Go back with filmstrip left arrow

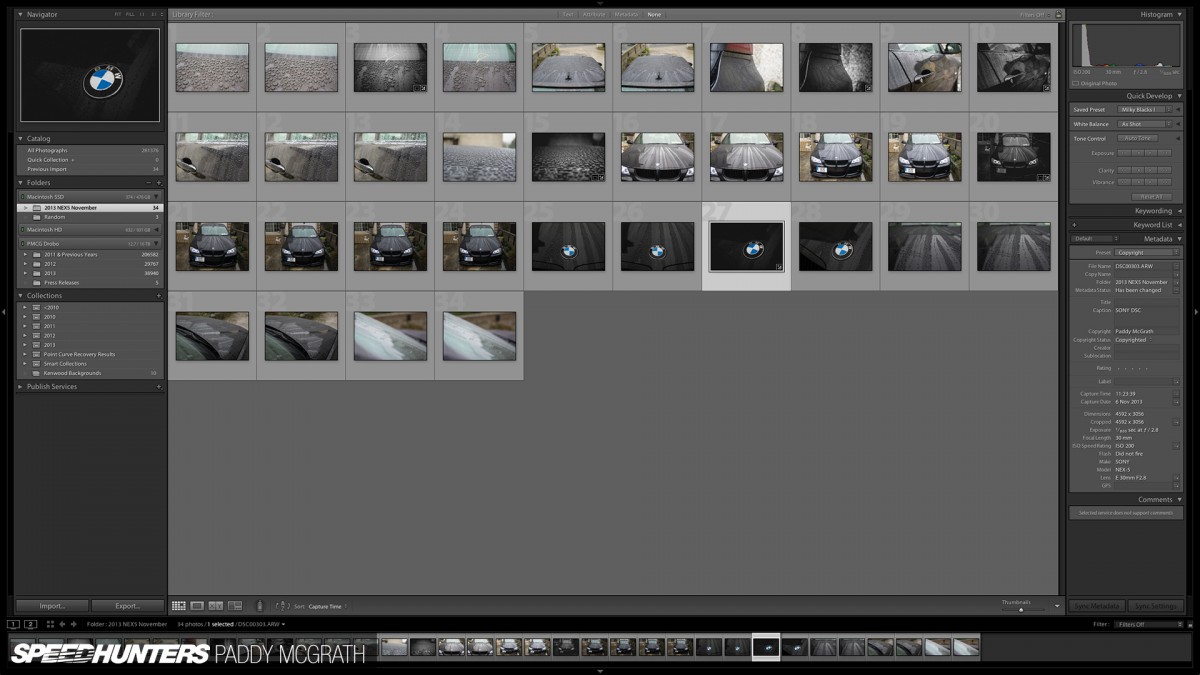point(62,624)
